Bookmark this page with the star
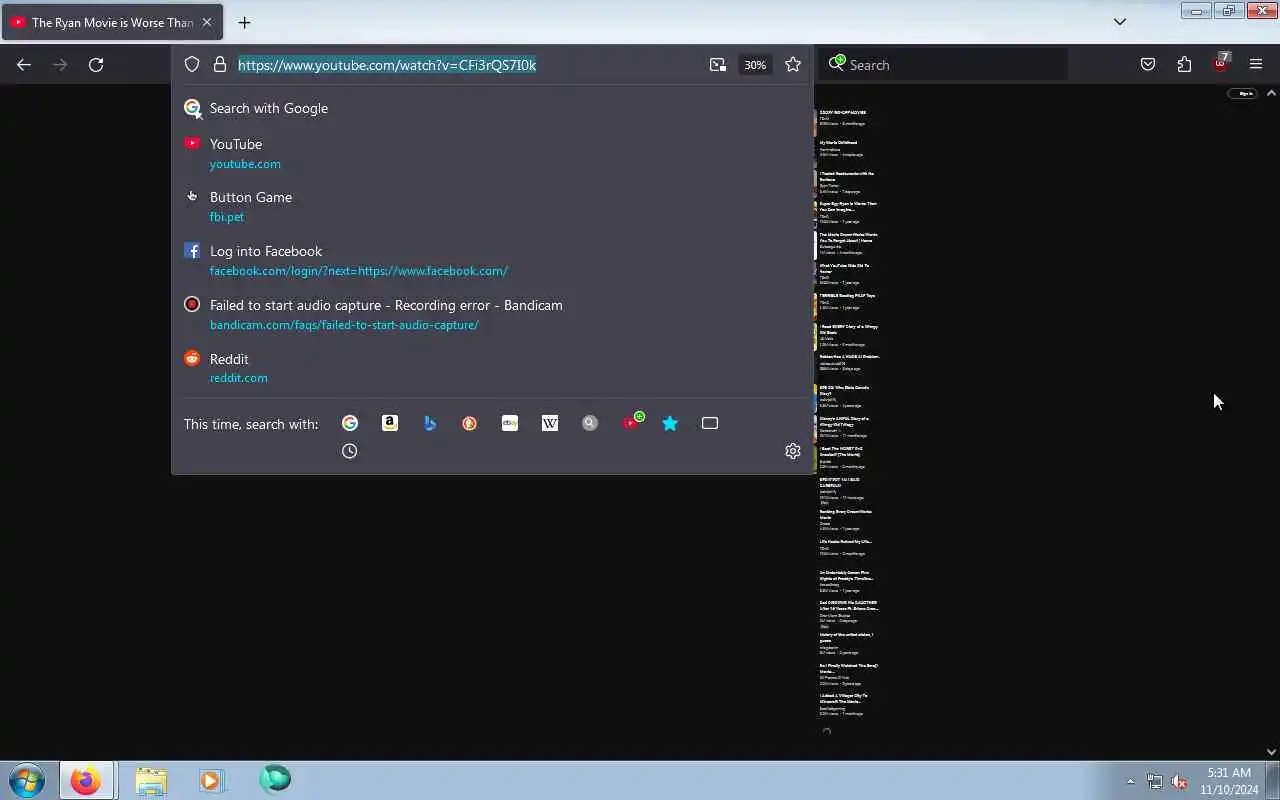 coord(793,65)
